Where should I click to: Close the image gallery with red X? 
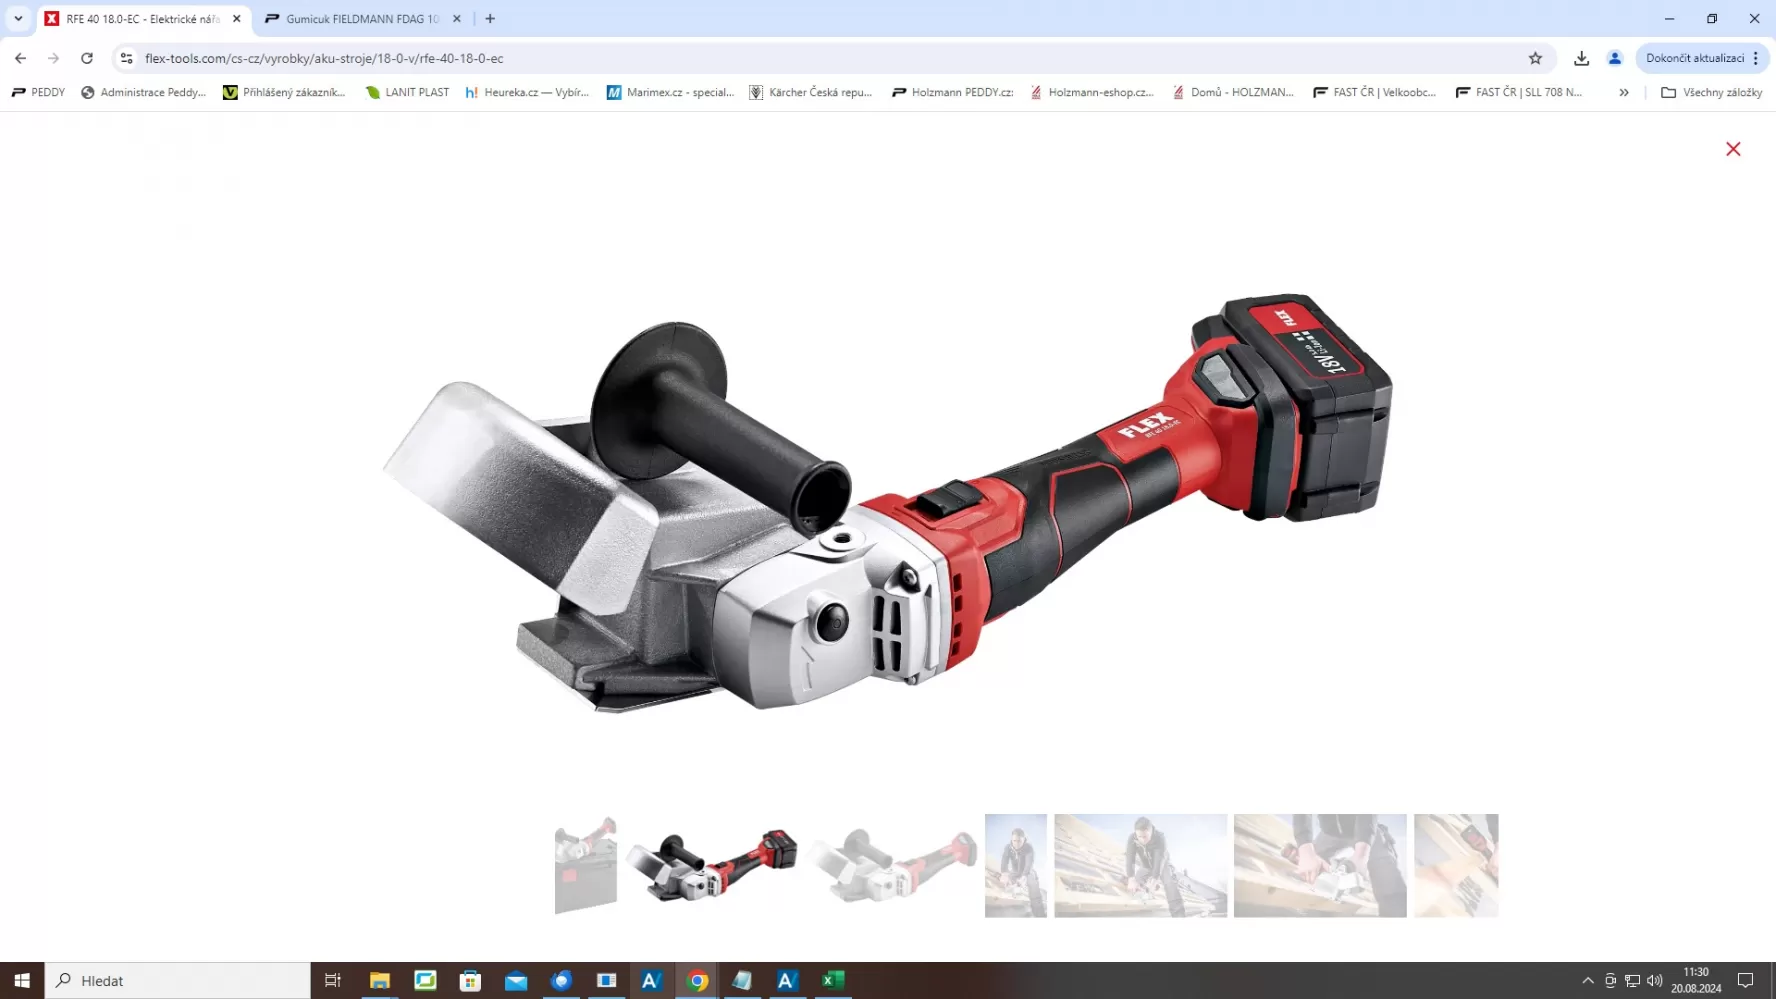[1733, 149]
